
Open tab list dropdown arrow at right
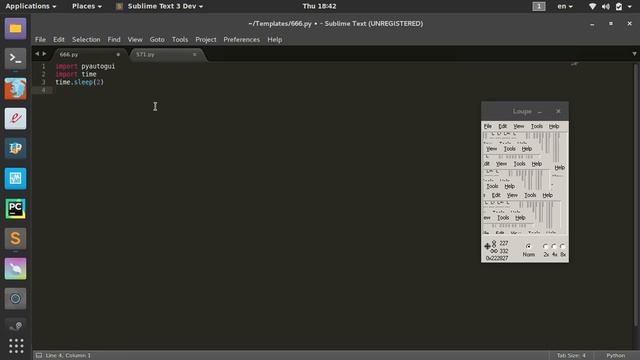point(634,54)
